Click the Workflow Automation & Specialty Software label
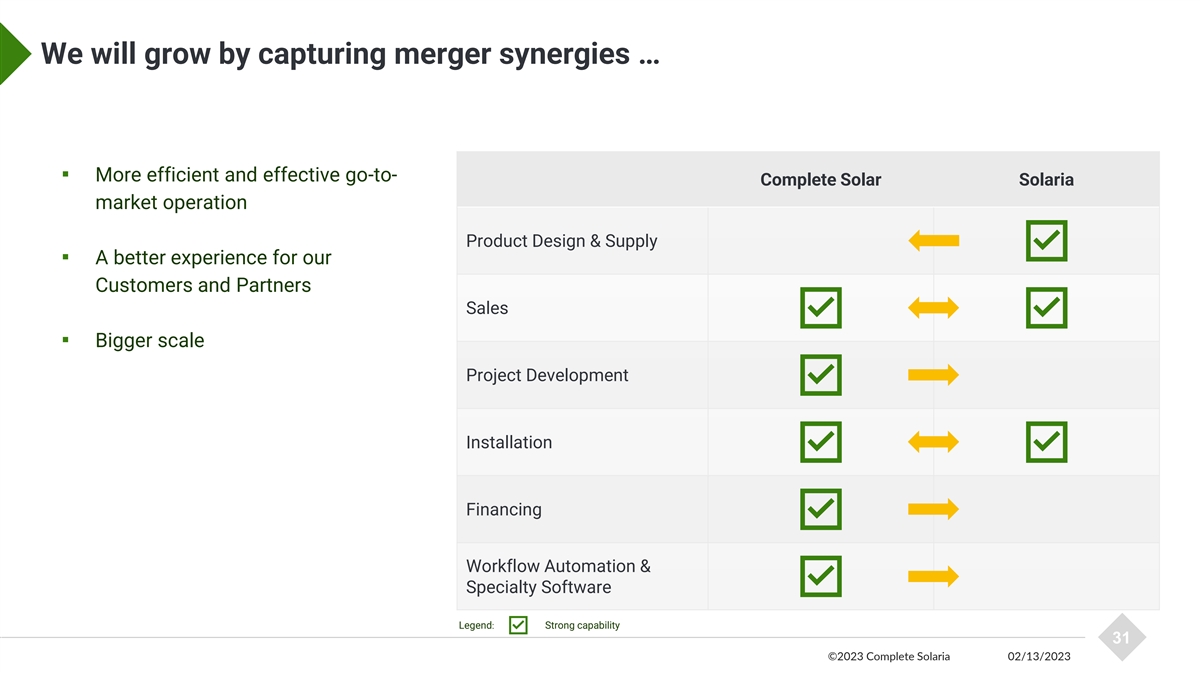This screenshot has width=1200, height=675. click(558, 577)
